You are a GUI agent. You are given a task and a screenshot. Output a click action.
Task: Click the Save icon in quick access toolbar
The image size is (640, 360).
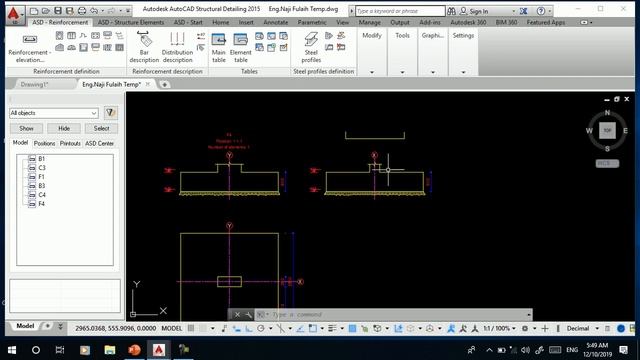(x=58, y=11)
